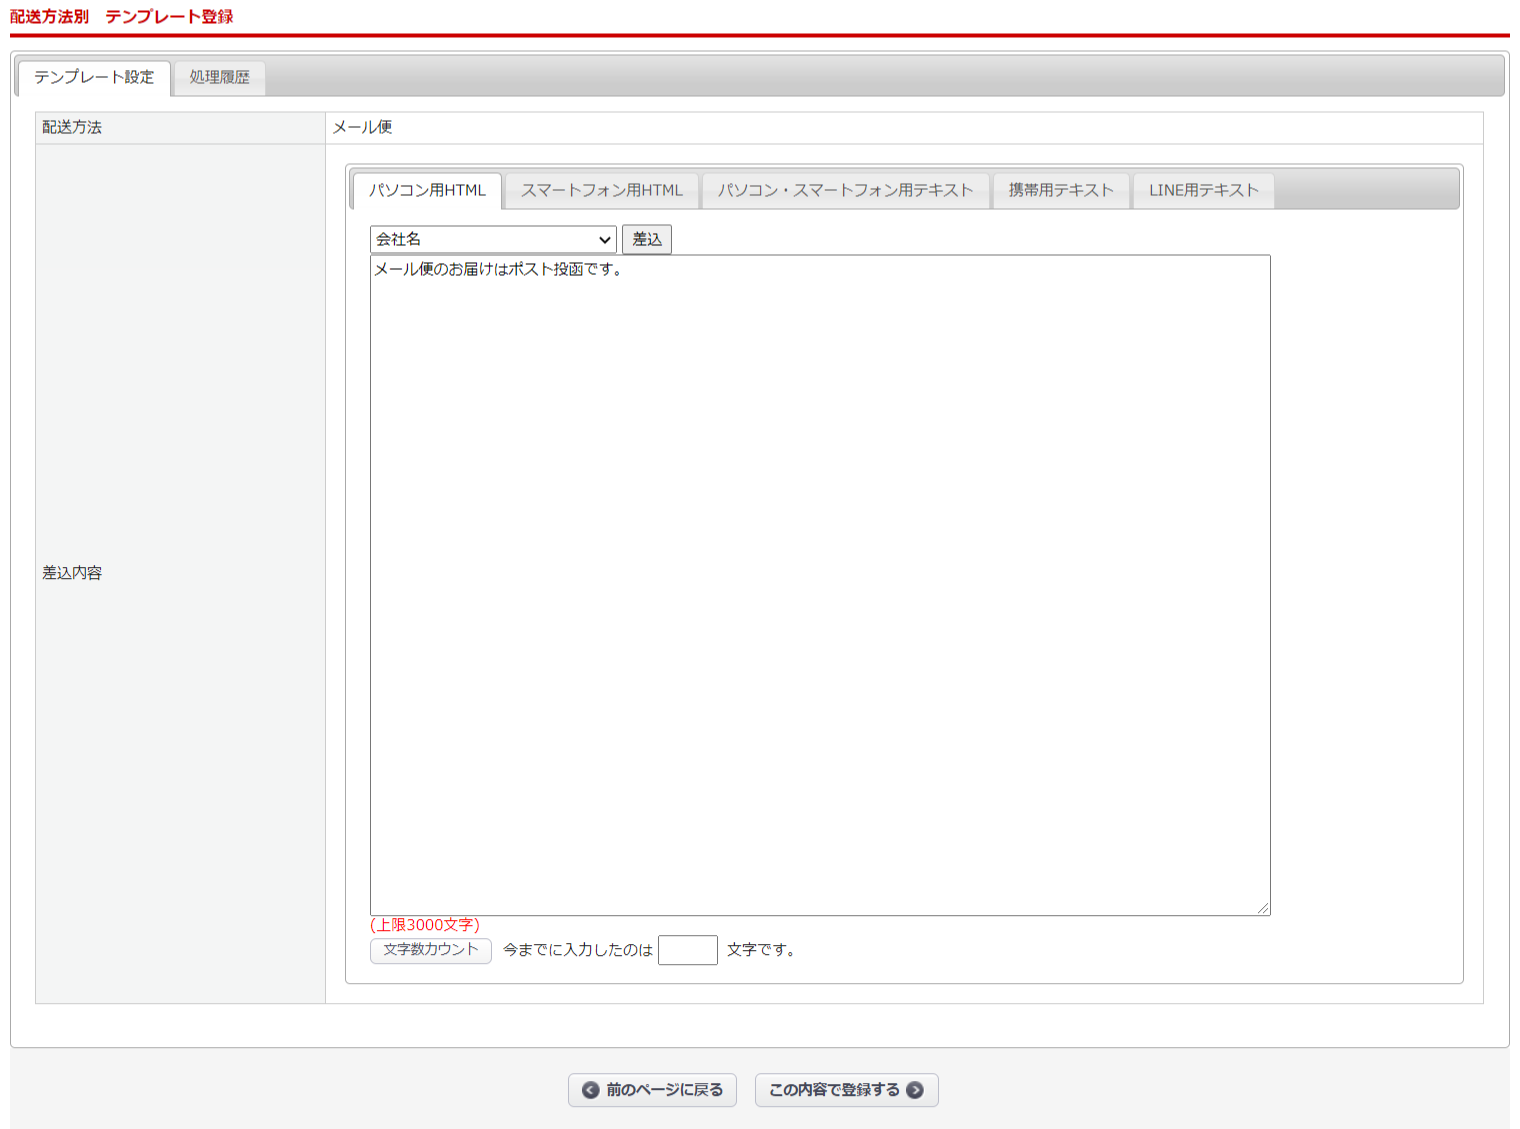The width and height of the screenshot is (1520, 1129).
Task: Open the LINE用テキスト tab
Action: click(x=1203, y=191)
